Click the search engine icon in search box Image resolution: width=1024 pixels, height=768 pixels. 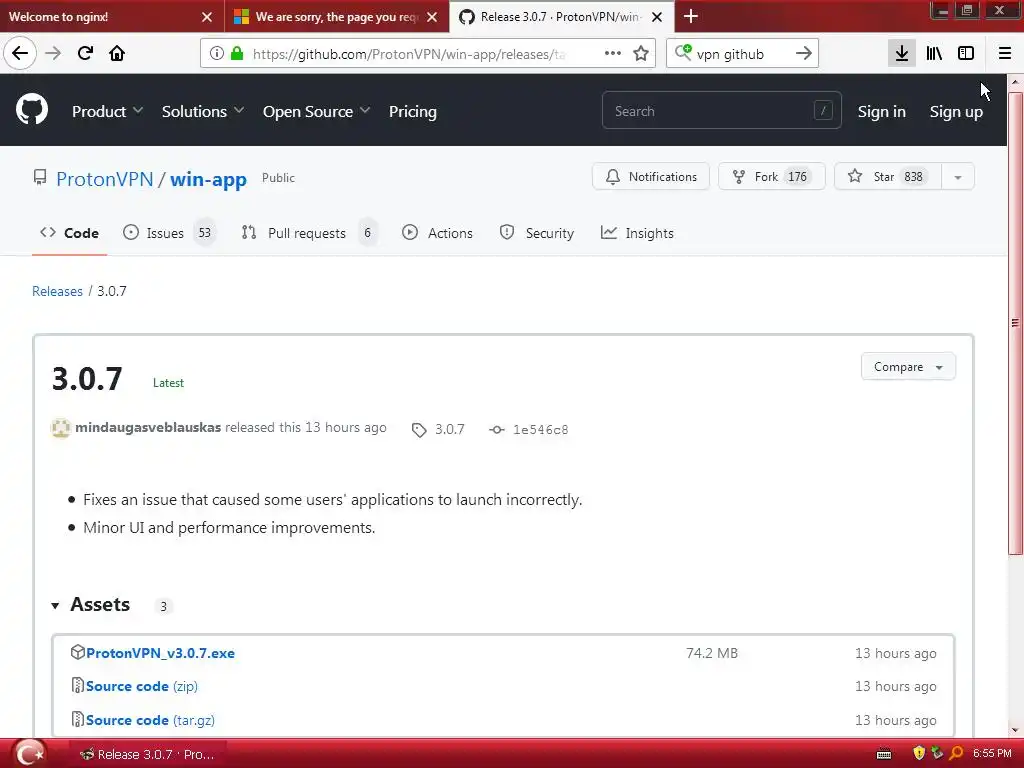coord(683,52)
